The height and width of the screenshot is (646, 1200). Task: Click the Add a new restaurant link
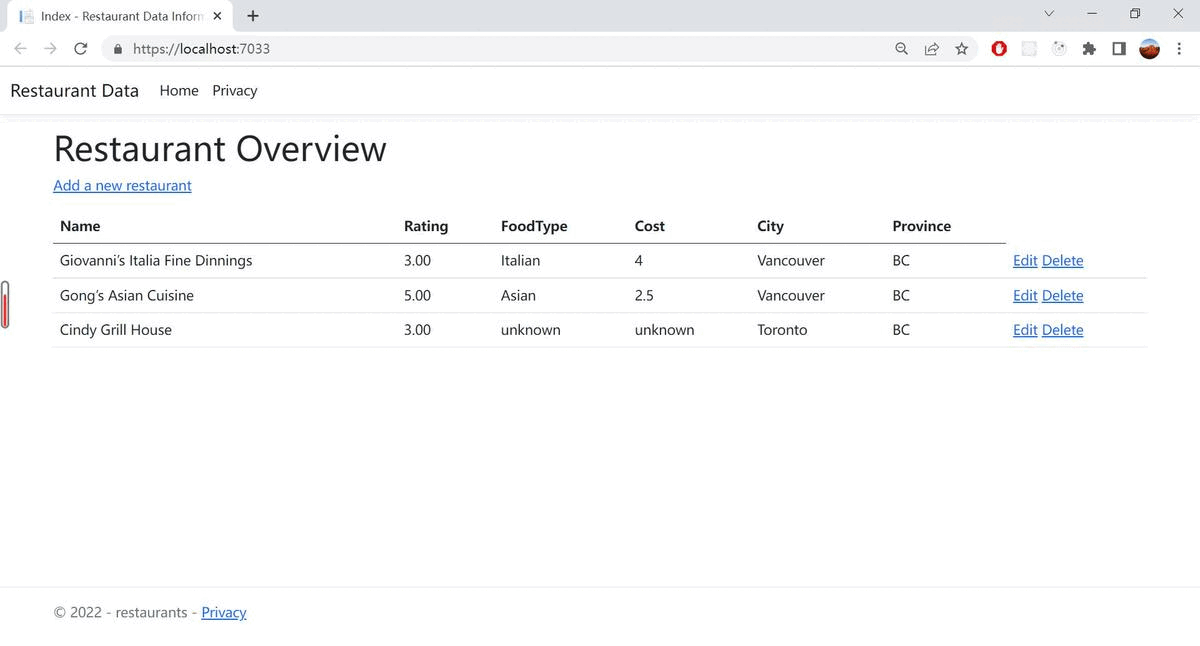122,185
